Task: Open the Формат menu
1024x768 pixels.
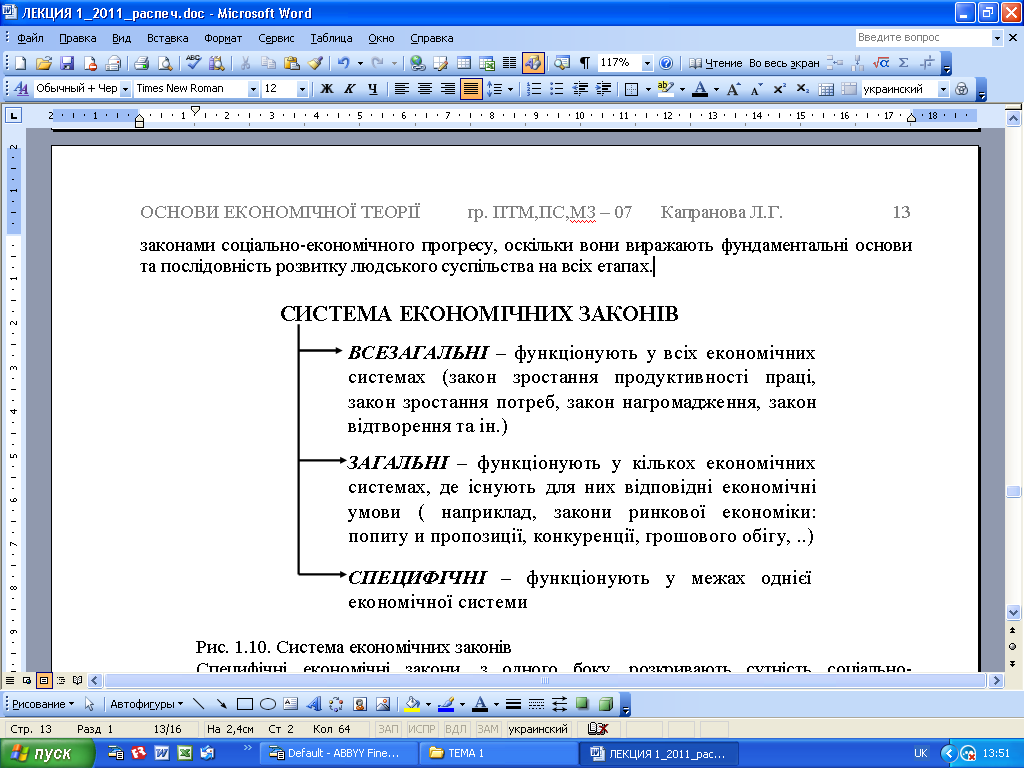Action: (223, 38)
